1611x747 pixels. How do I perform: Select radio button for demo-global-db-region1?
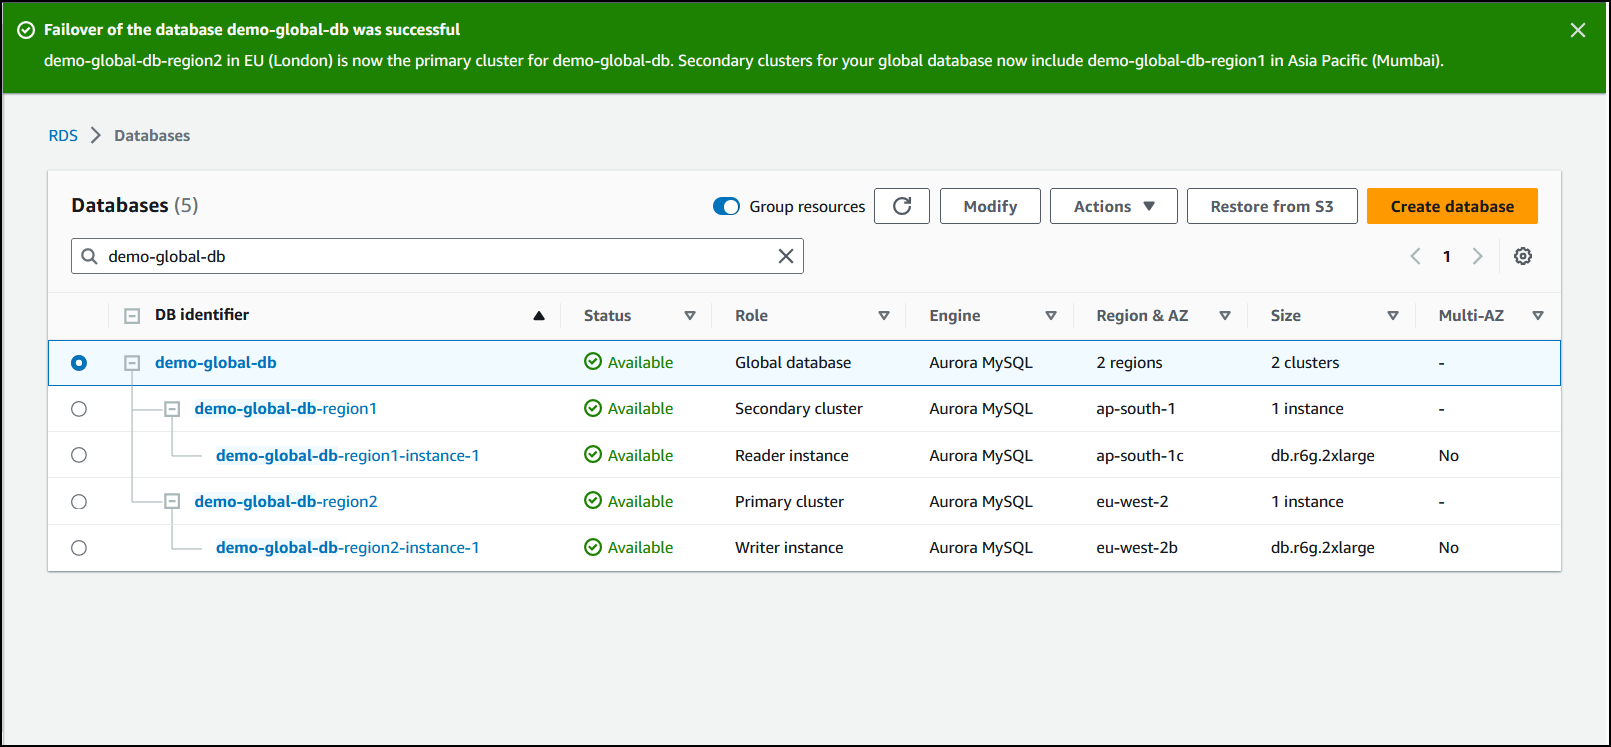(x=79, y=409)
